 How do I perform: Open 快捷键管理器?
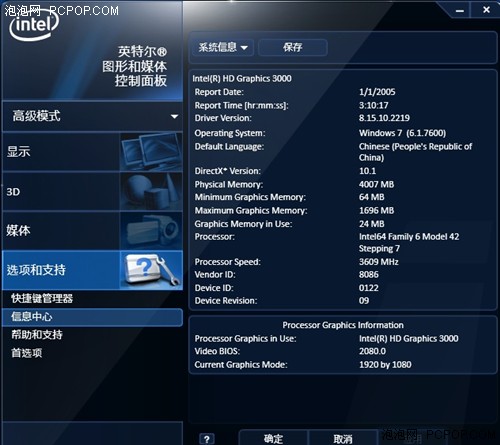tap(42, 298)
